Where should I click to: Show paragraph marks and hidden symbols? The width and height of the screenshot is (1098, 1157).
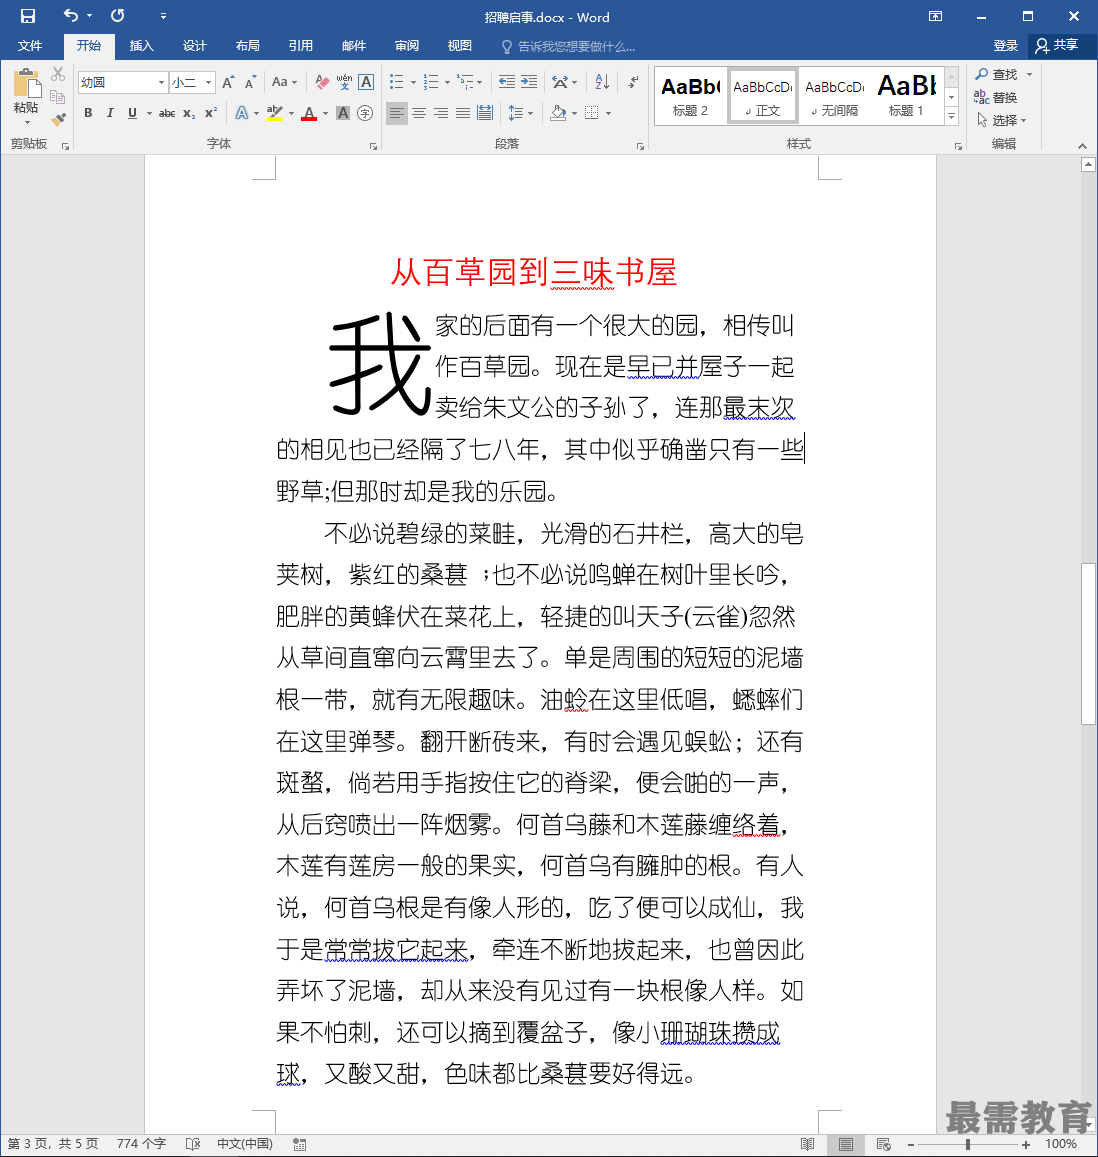coord(633,82)
